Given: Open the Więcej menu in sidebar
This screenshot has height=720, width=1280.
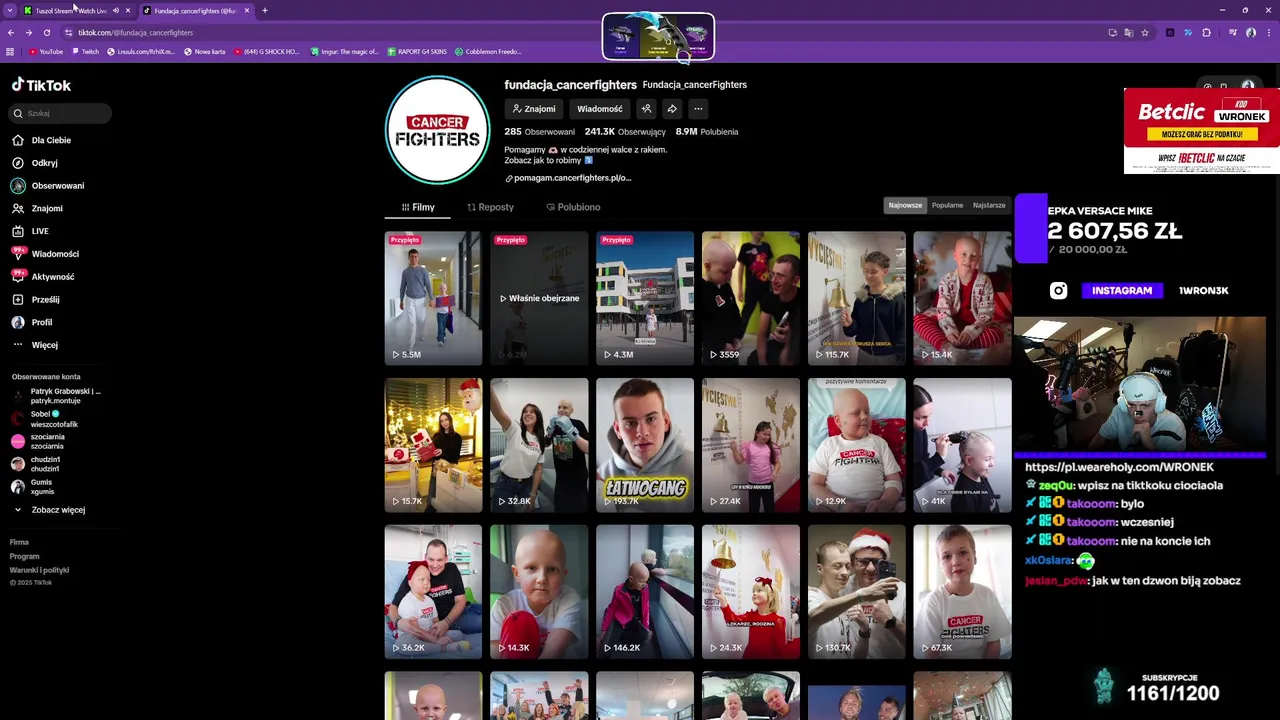Looking at the screenshot, I should (44, 345).
